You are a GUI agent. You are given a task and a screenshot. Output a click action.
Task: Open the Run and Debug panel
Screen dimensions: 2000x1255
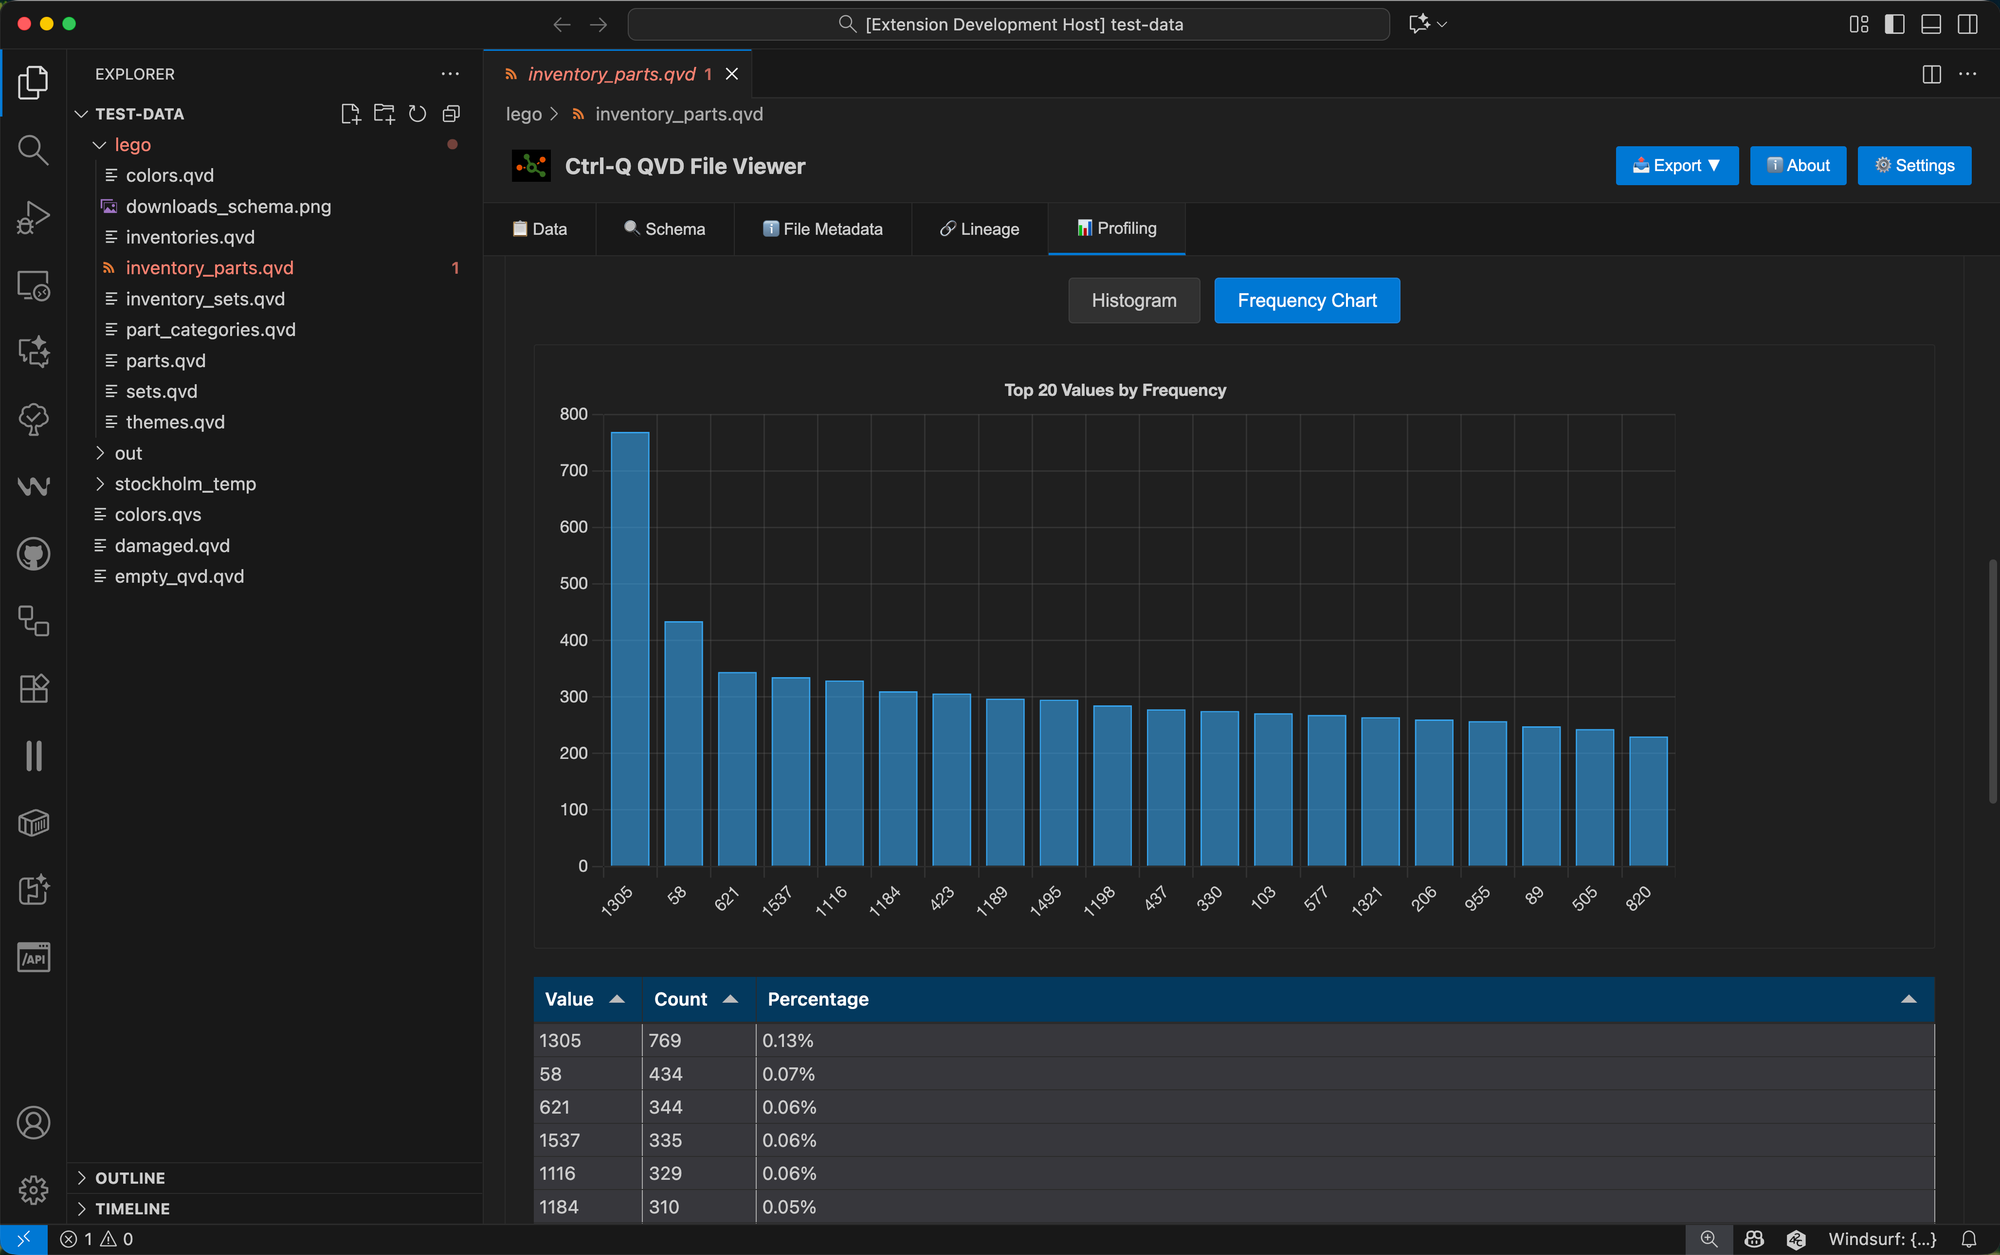pos(33,217)
